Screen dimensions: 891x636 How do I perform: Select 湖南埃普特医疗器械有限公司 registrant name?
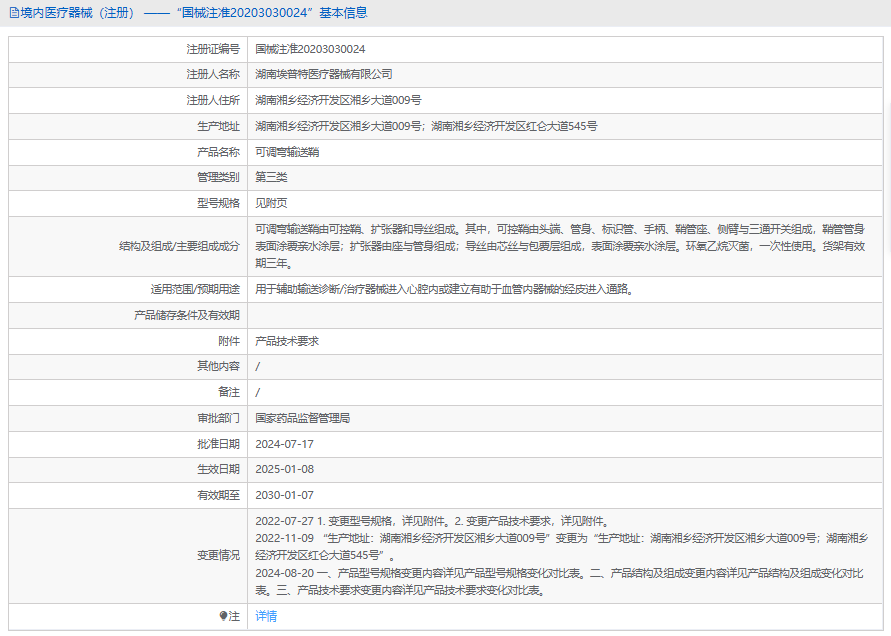(324, 74)
